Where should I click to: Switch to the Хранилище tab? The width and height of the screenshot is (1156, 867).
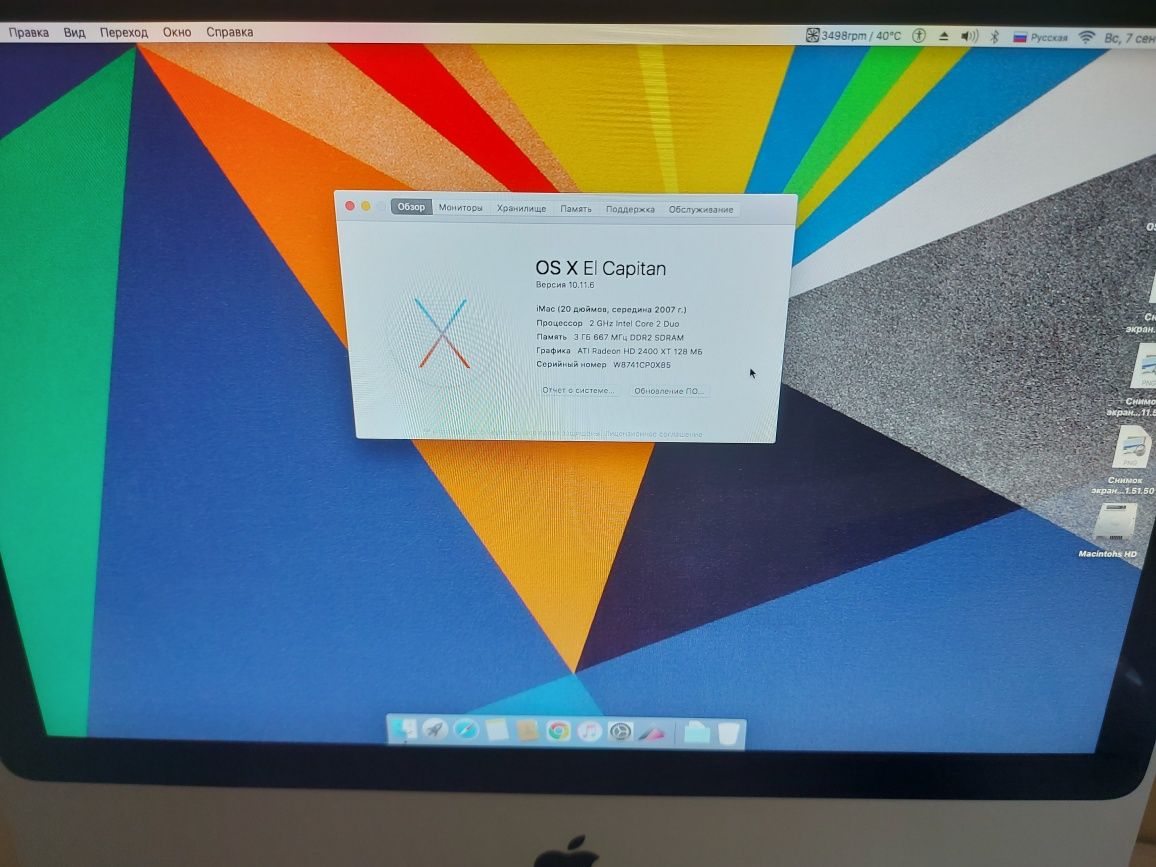[521, 209]
